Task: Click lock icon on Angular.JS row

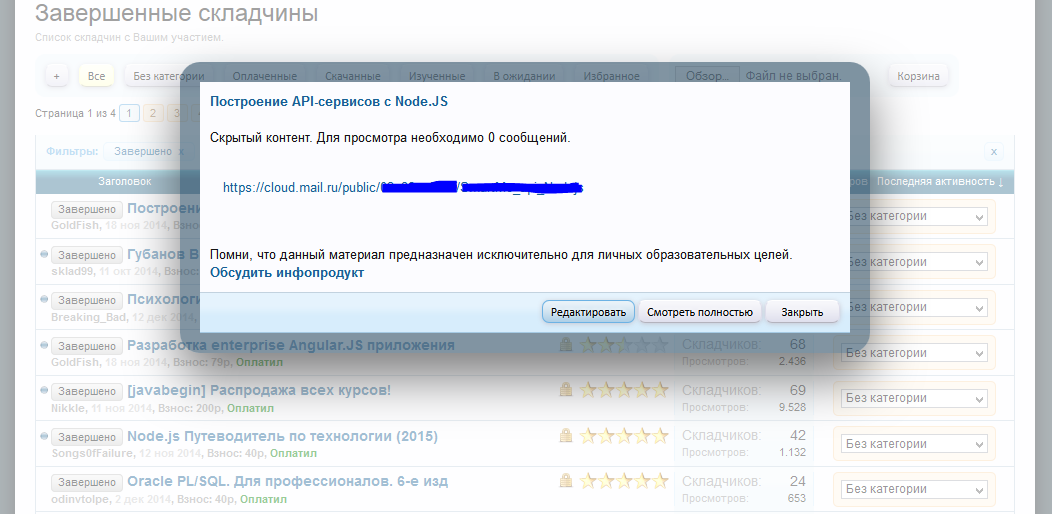Action: coord(566,344)
